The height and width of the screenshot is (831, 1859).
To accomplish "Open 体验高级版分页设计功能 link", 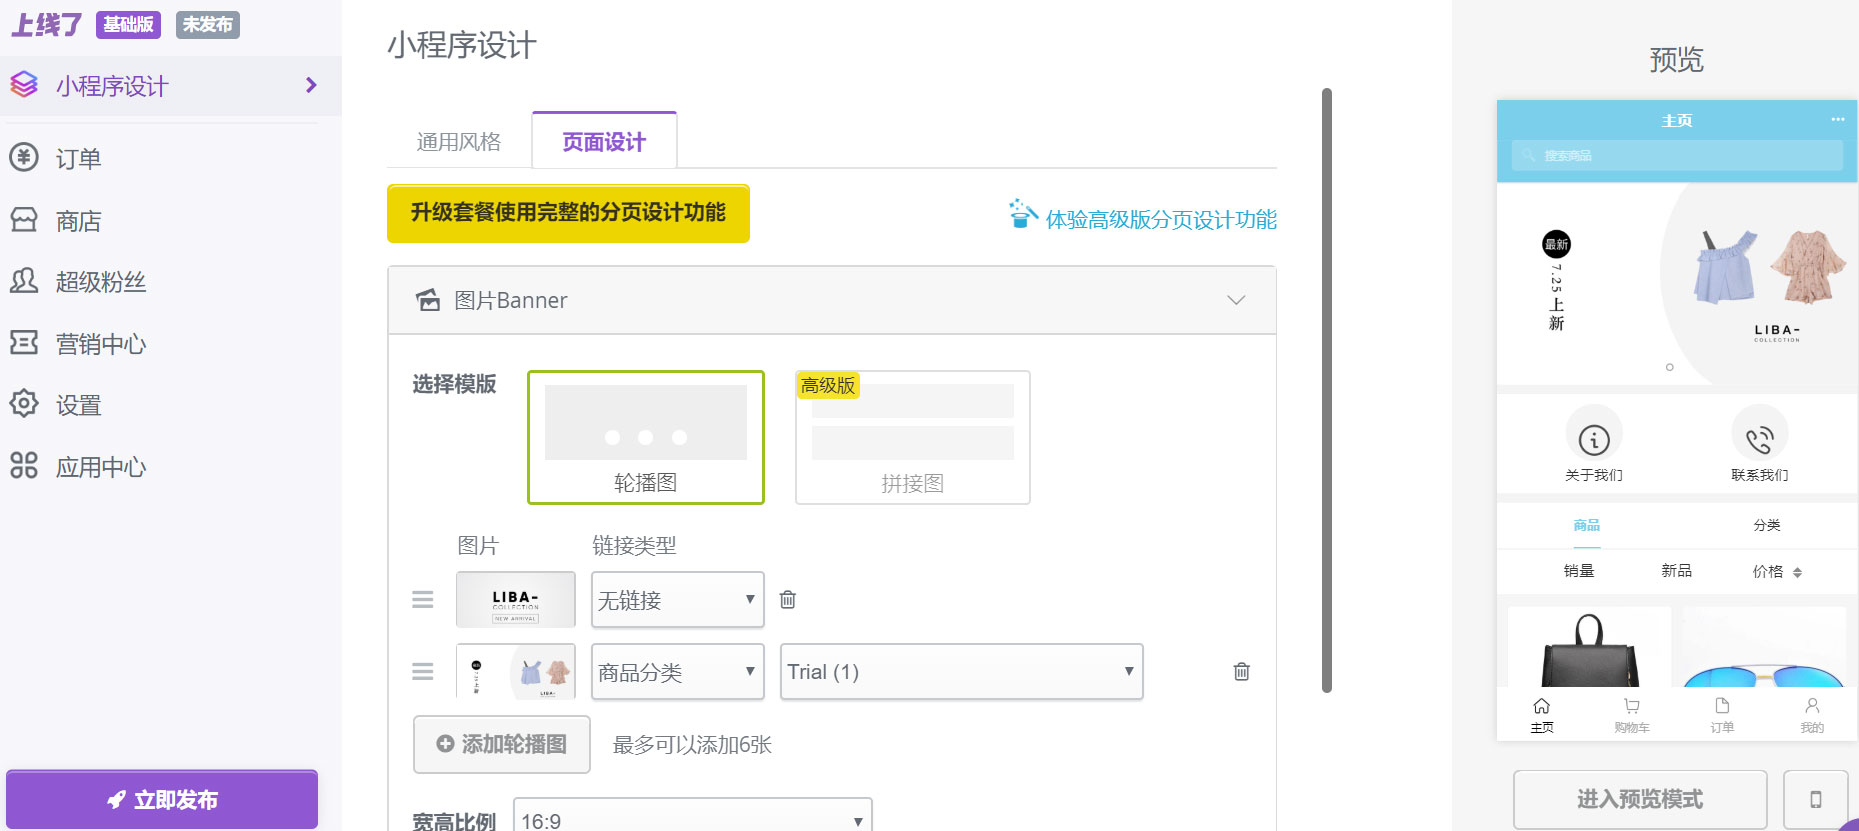I will (x=1161, y=220).
